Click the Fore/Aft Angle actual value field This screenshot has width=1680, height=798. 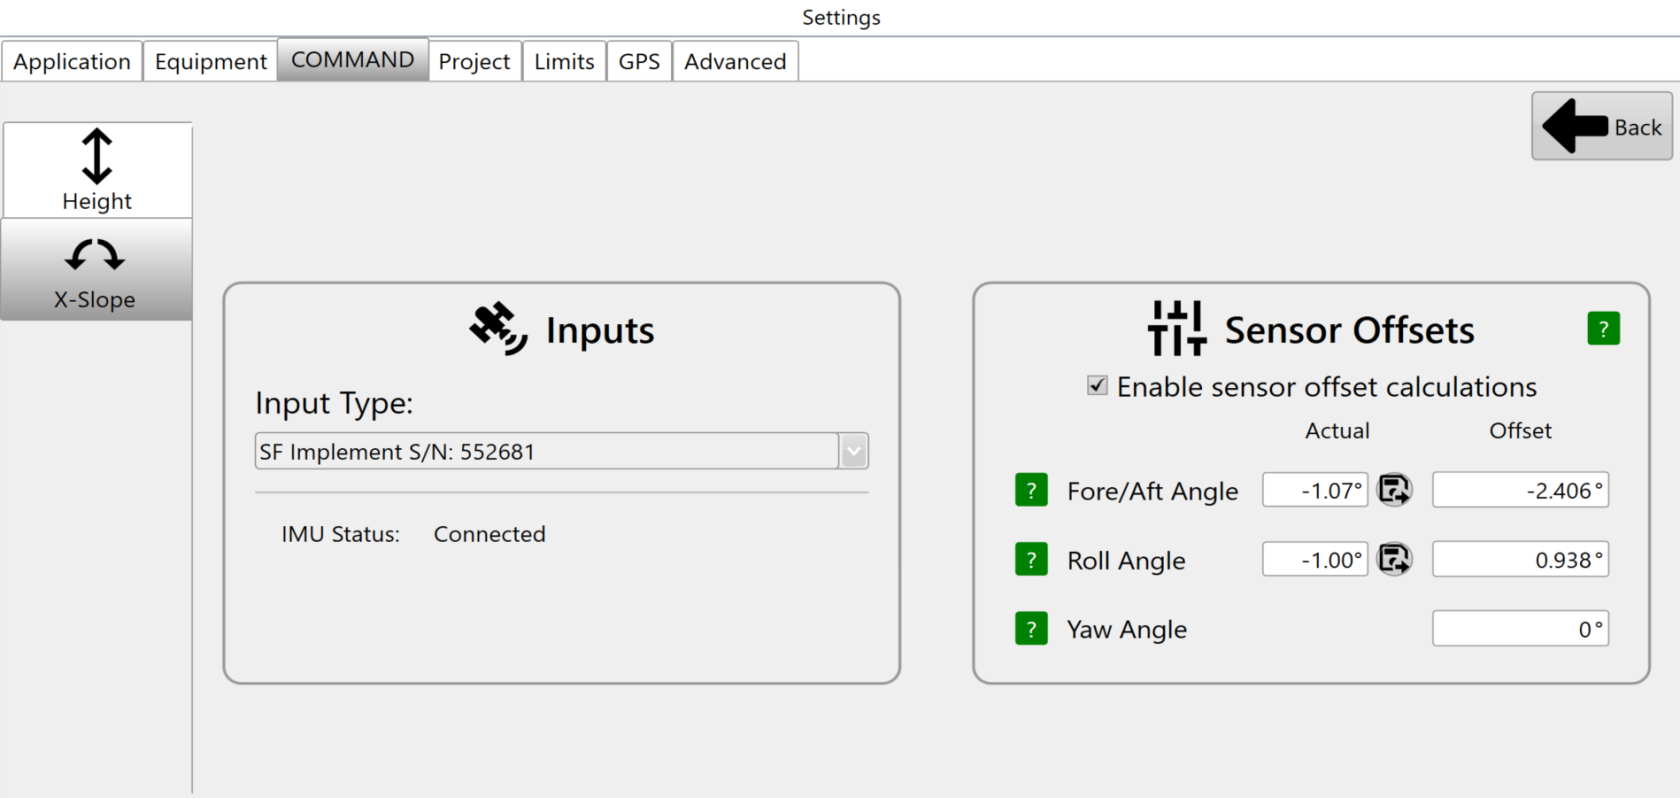1315,490
